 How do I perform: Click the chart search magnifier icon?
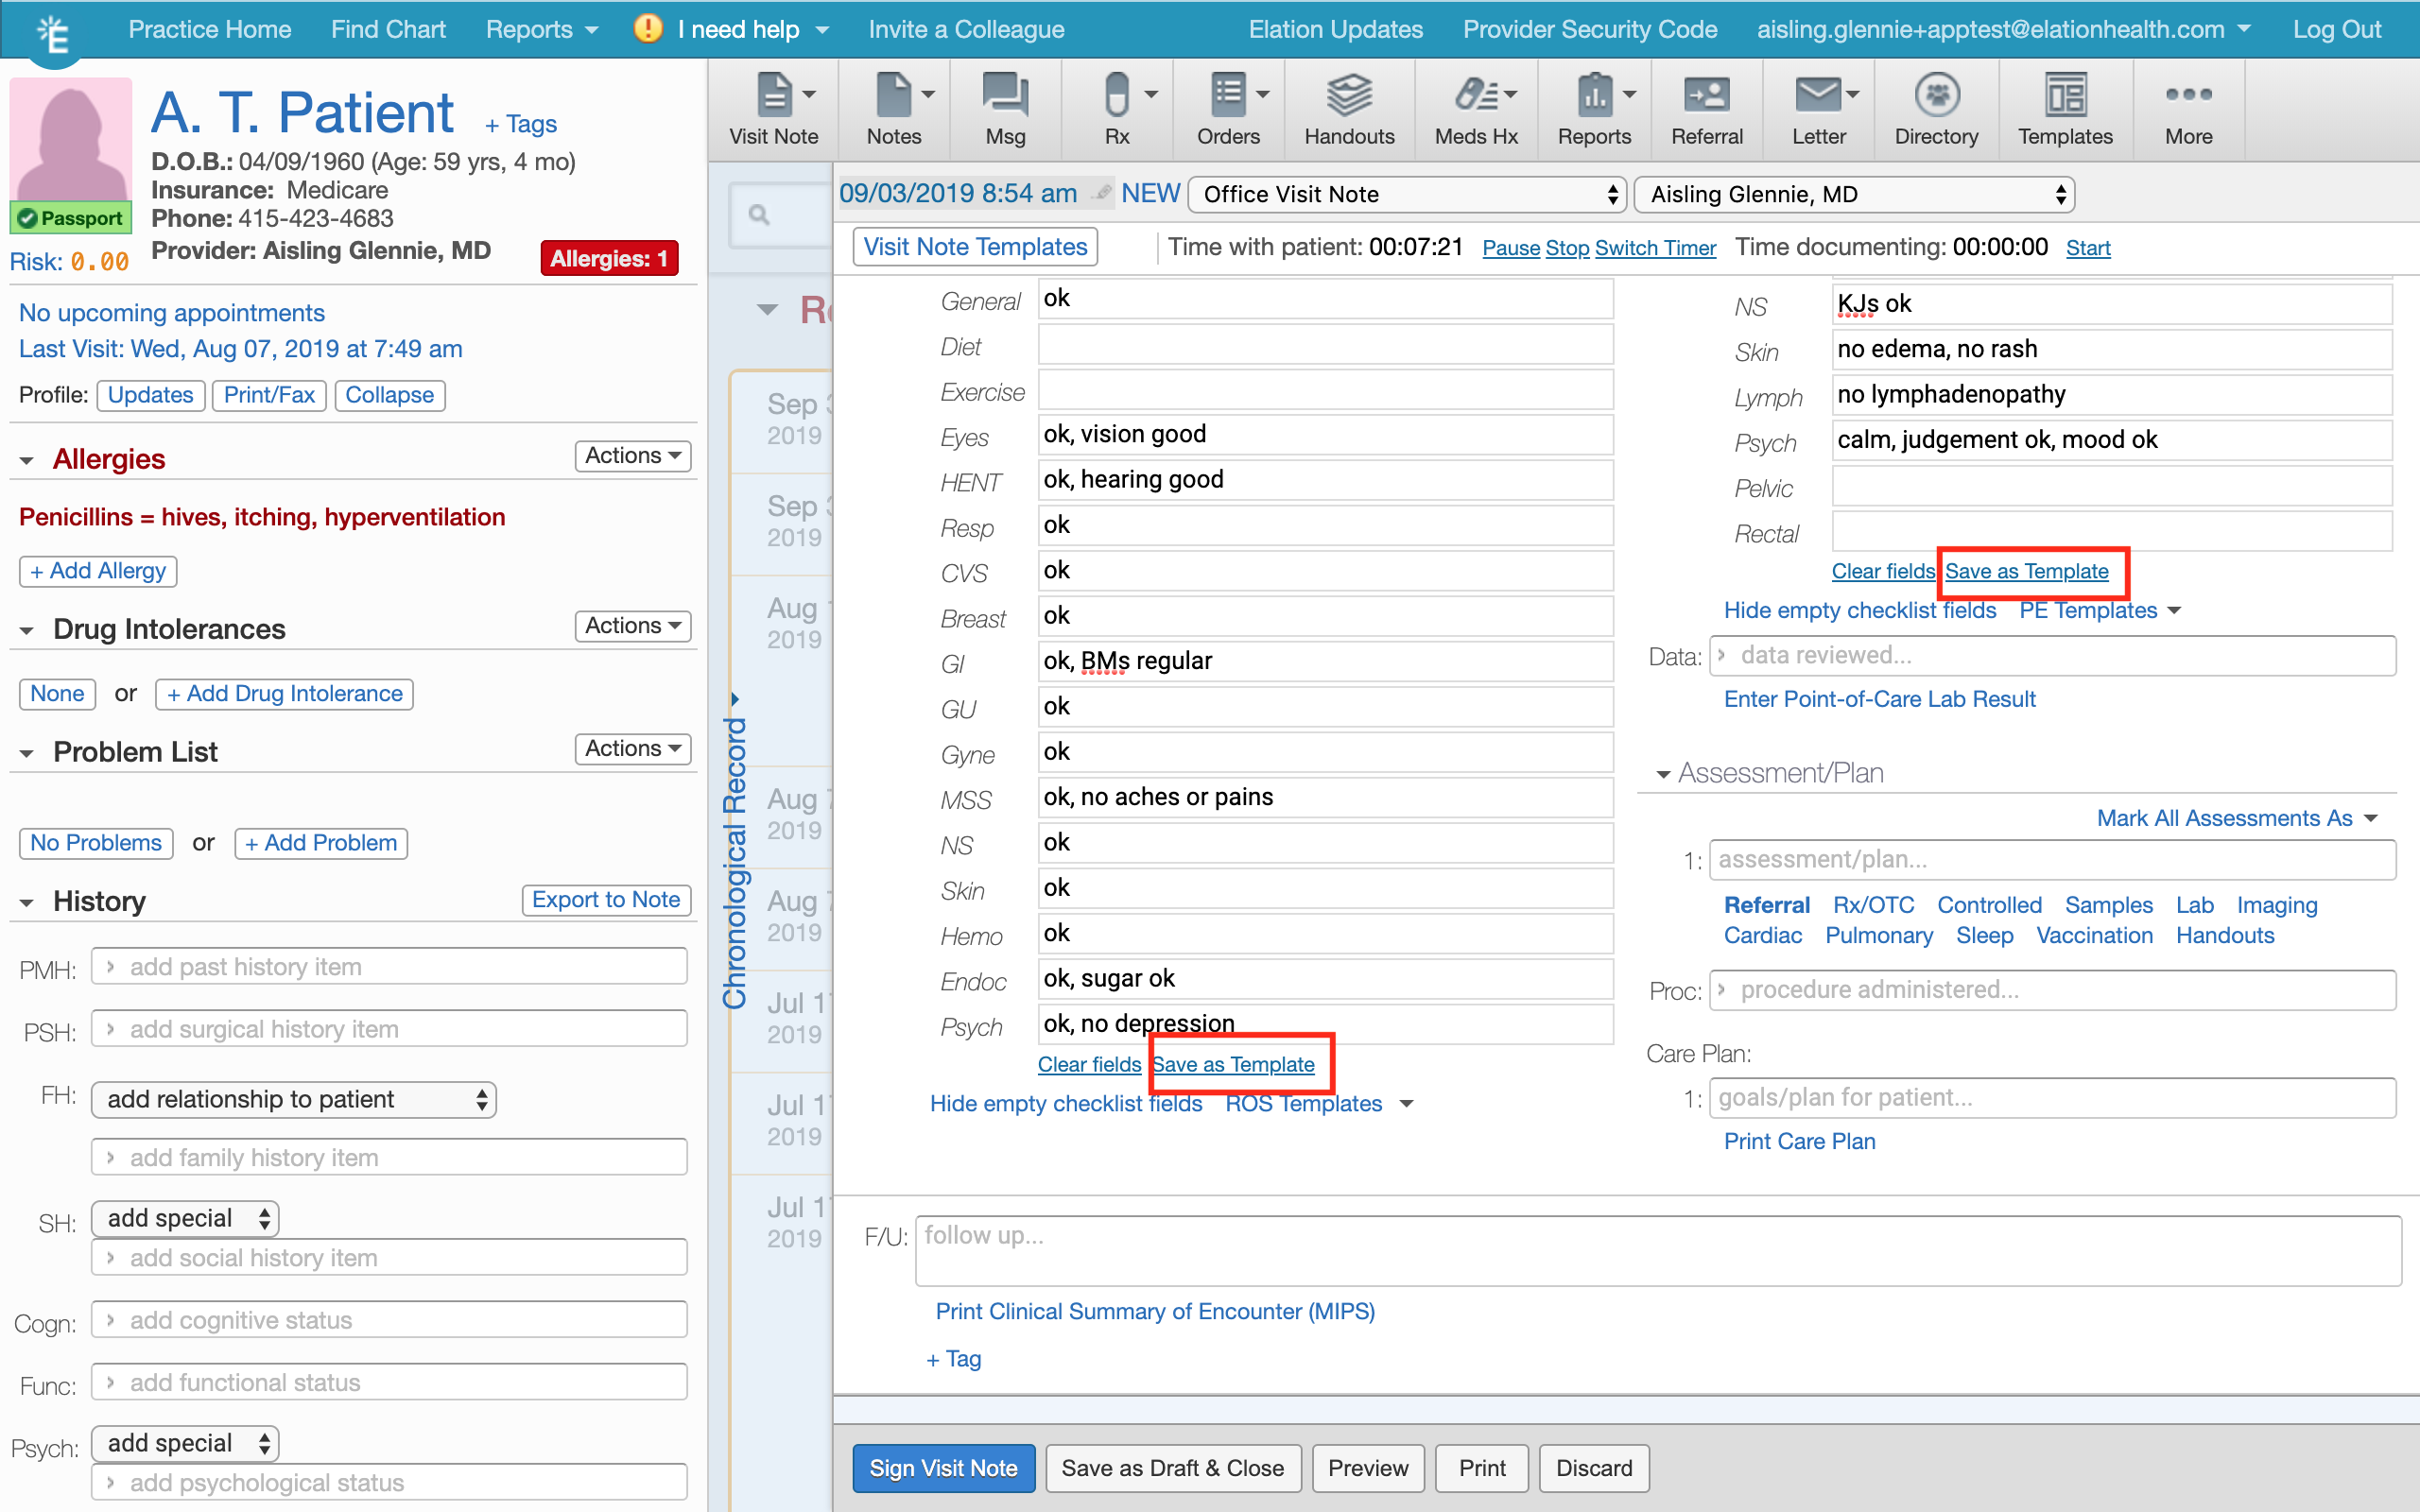pyautogui.click(x=759, y=214)
